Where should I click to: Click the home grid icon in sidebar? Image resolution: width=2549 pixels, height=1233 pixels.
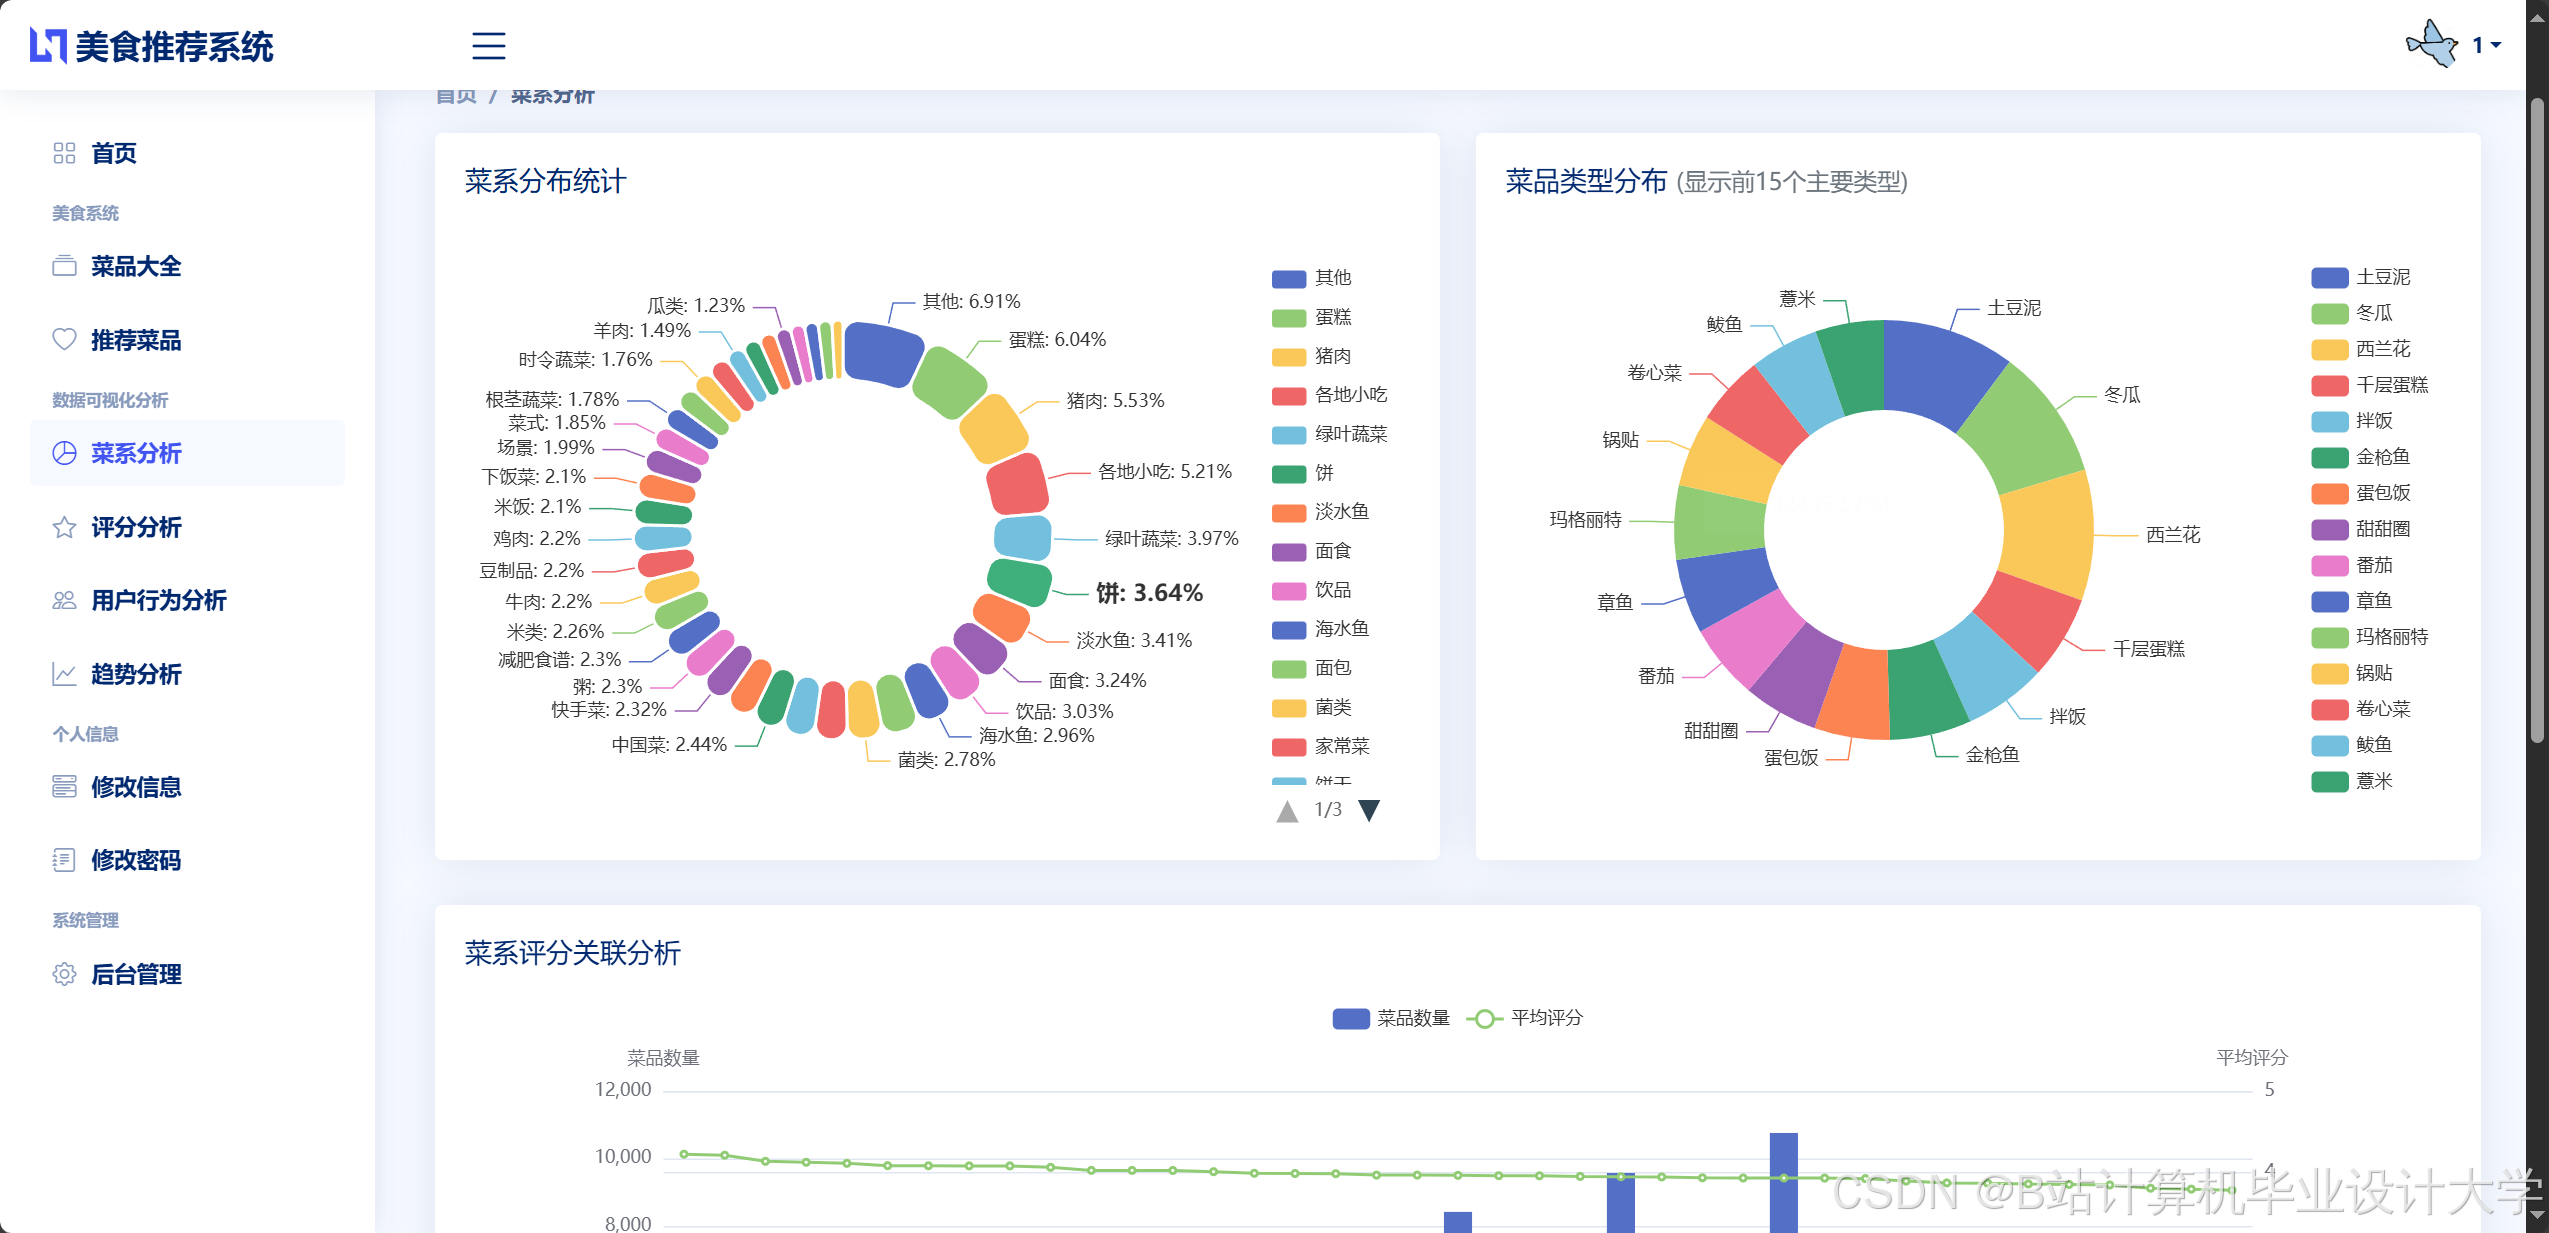[64, 153]
